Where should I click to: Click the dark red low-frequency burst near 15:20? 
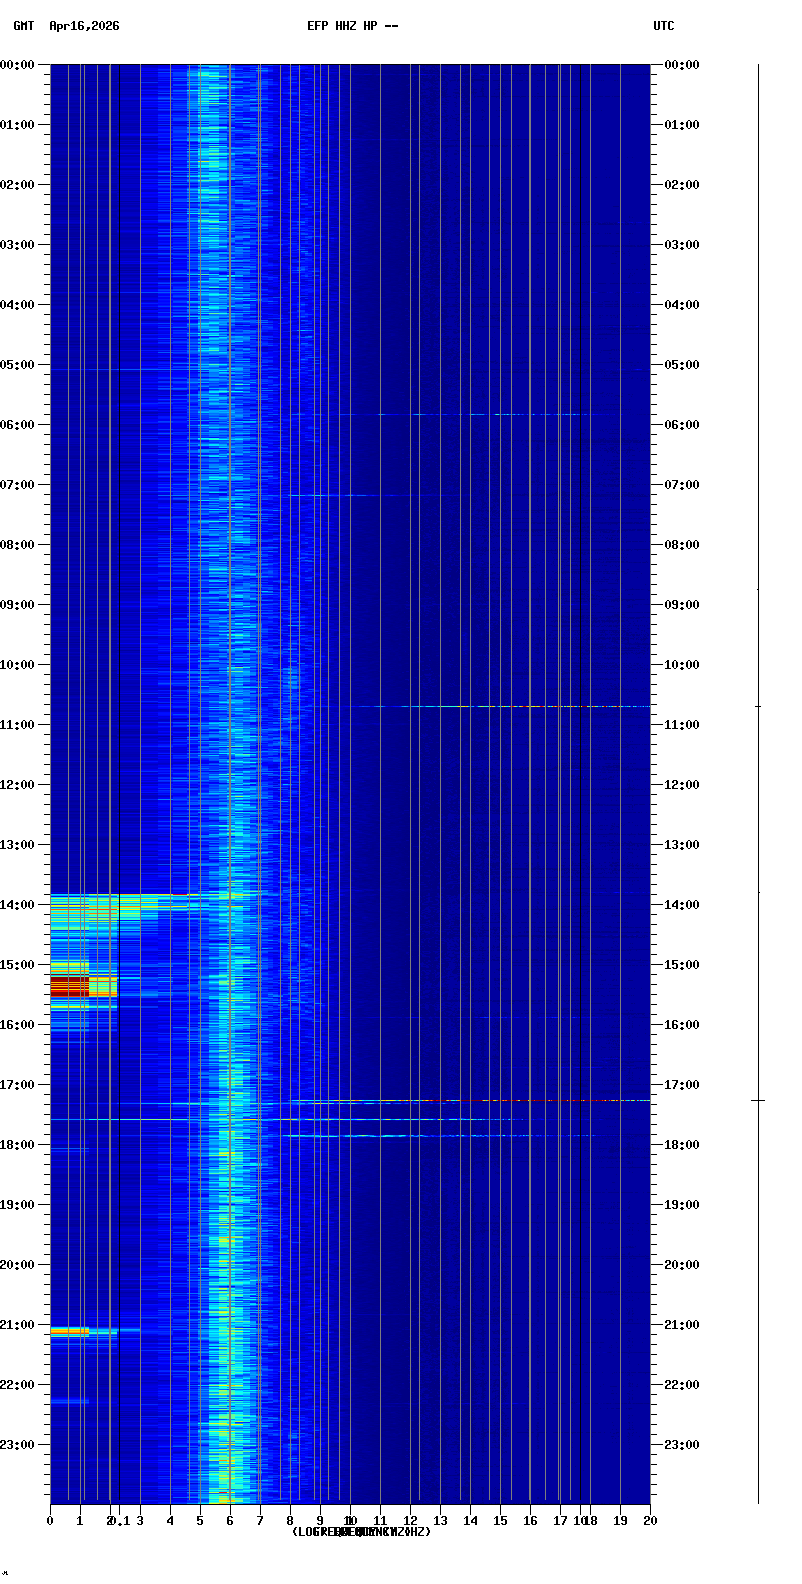coord(70,986)
